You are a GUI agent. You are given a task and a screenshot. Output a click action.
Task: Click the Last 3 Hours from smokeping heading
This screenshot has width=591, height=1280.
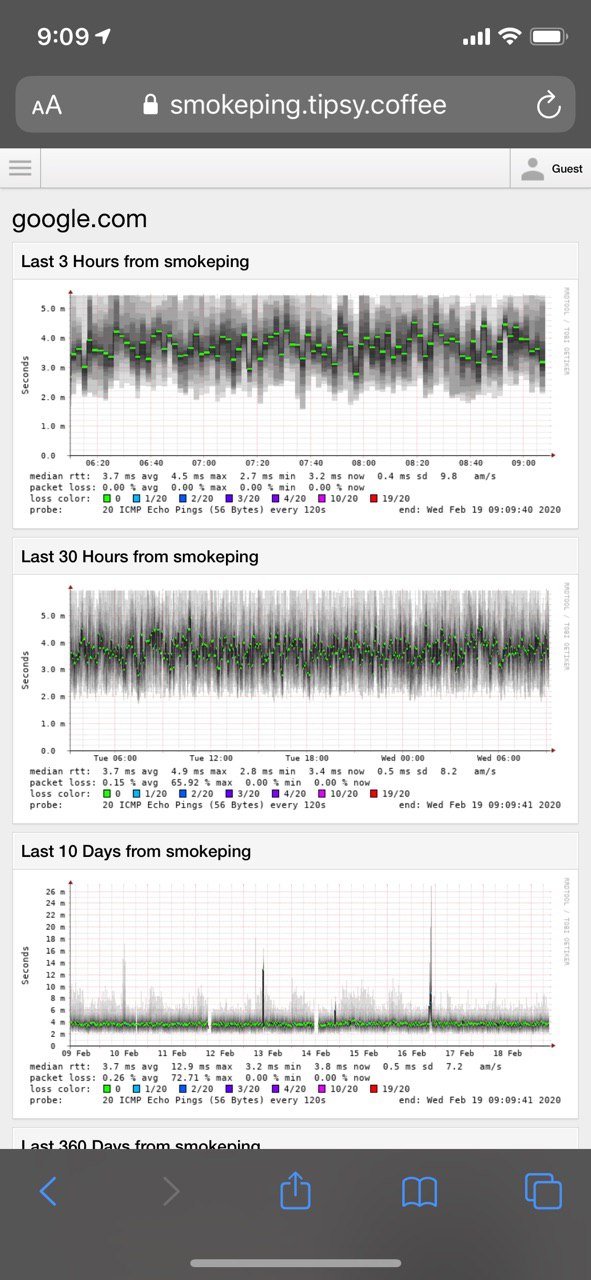click(135, 262)
